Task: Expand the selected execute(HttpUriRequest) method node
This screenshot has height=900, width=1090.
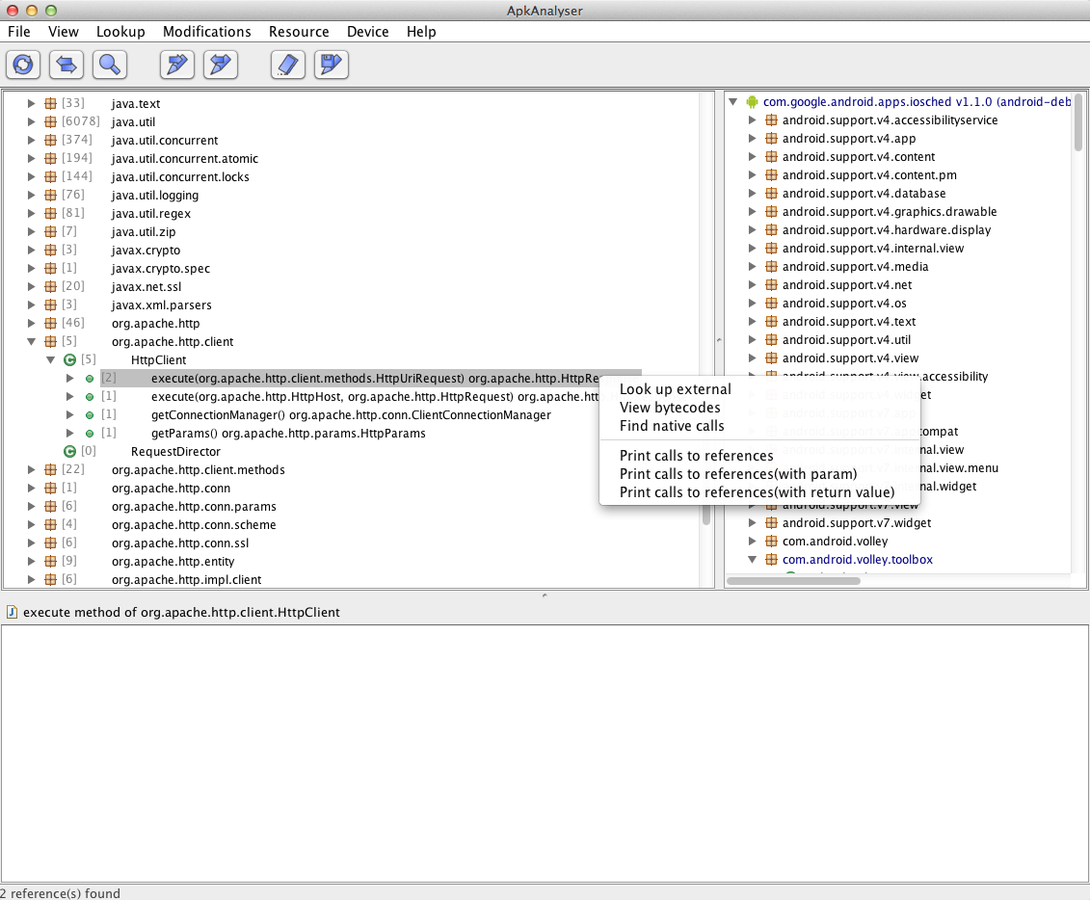Action: pyautogui.click(x=70, y=379)
